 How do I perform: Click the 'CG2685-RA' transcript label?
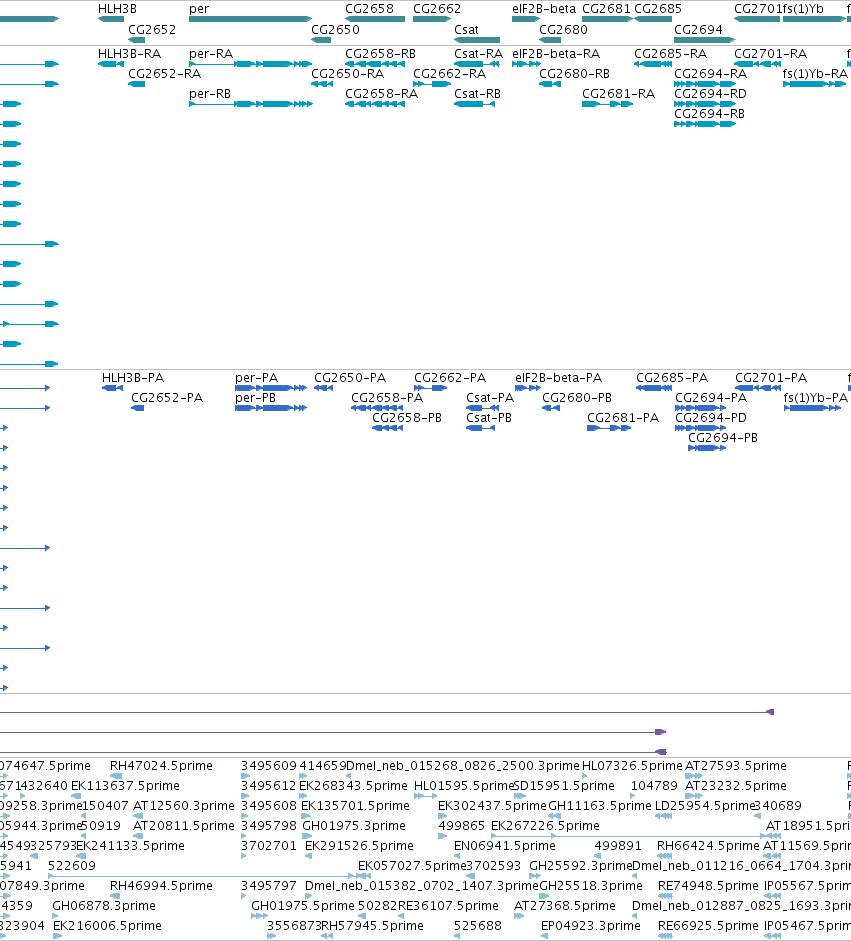point(670,53)
